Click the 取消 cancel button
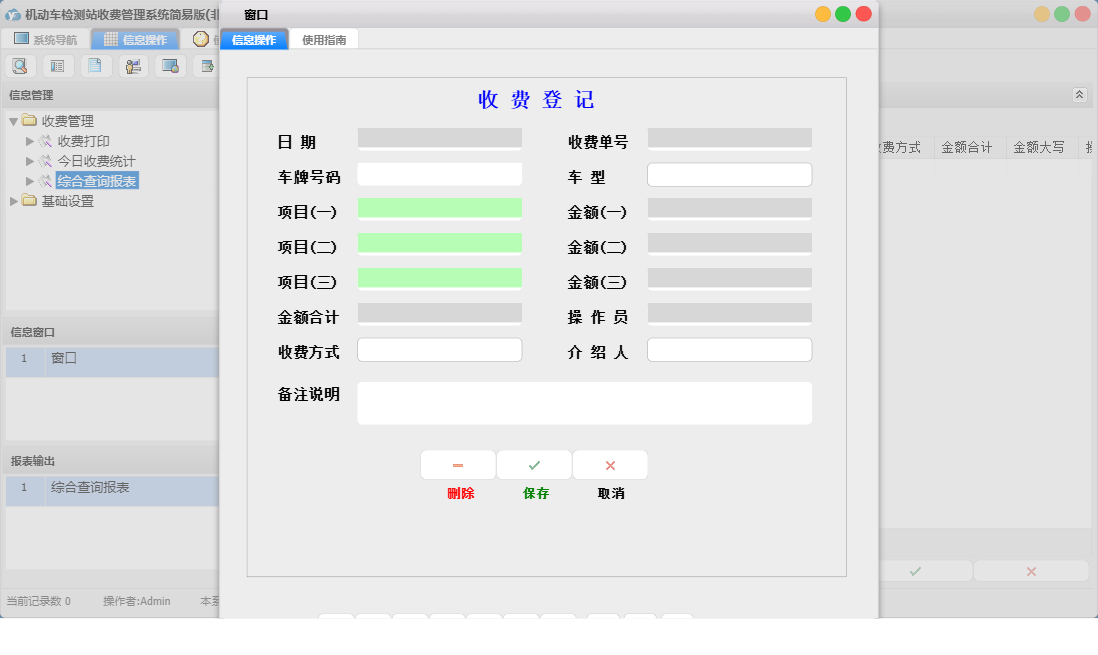 tap(610, 464)
